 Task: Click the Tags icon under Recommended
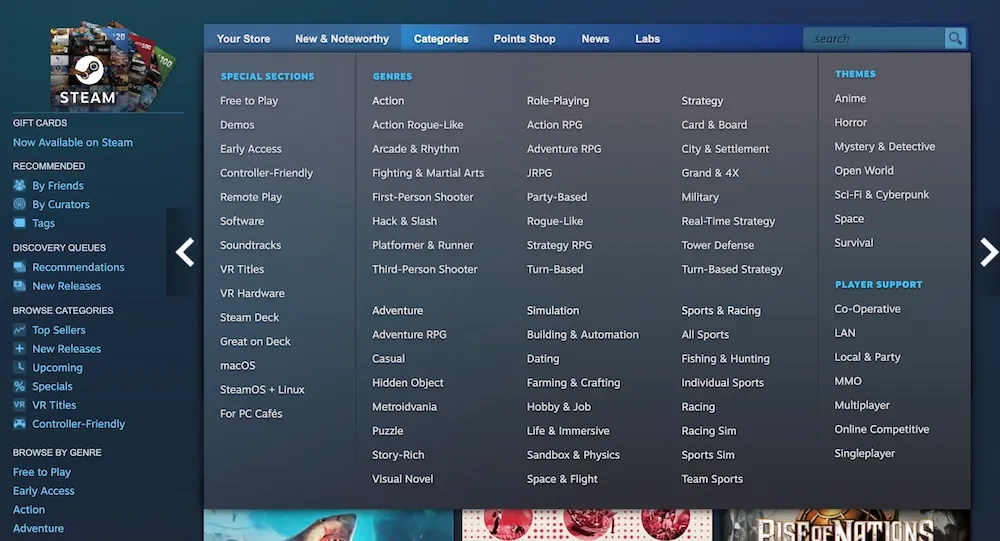[19, 224]
